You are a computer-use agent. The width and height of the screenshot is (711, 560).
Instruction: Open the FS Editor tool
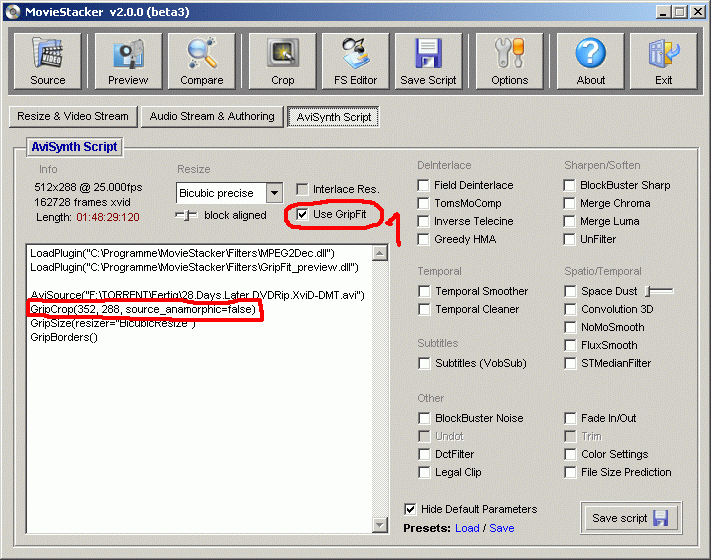point(356,61)
